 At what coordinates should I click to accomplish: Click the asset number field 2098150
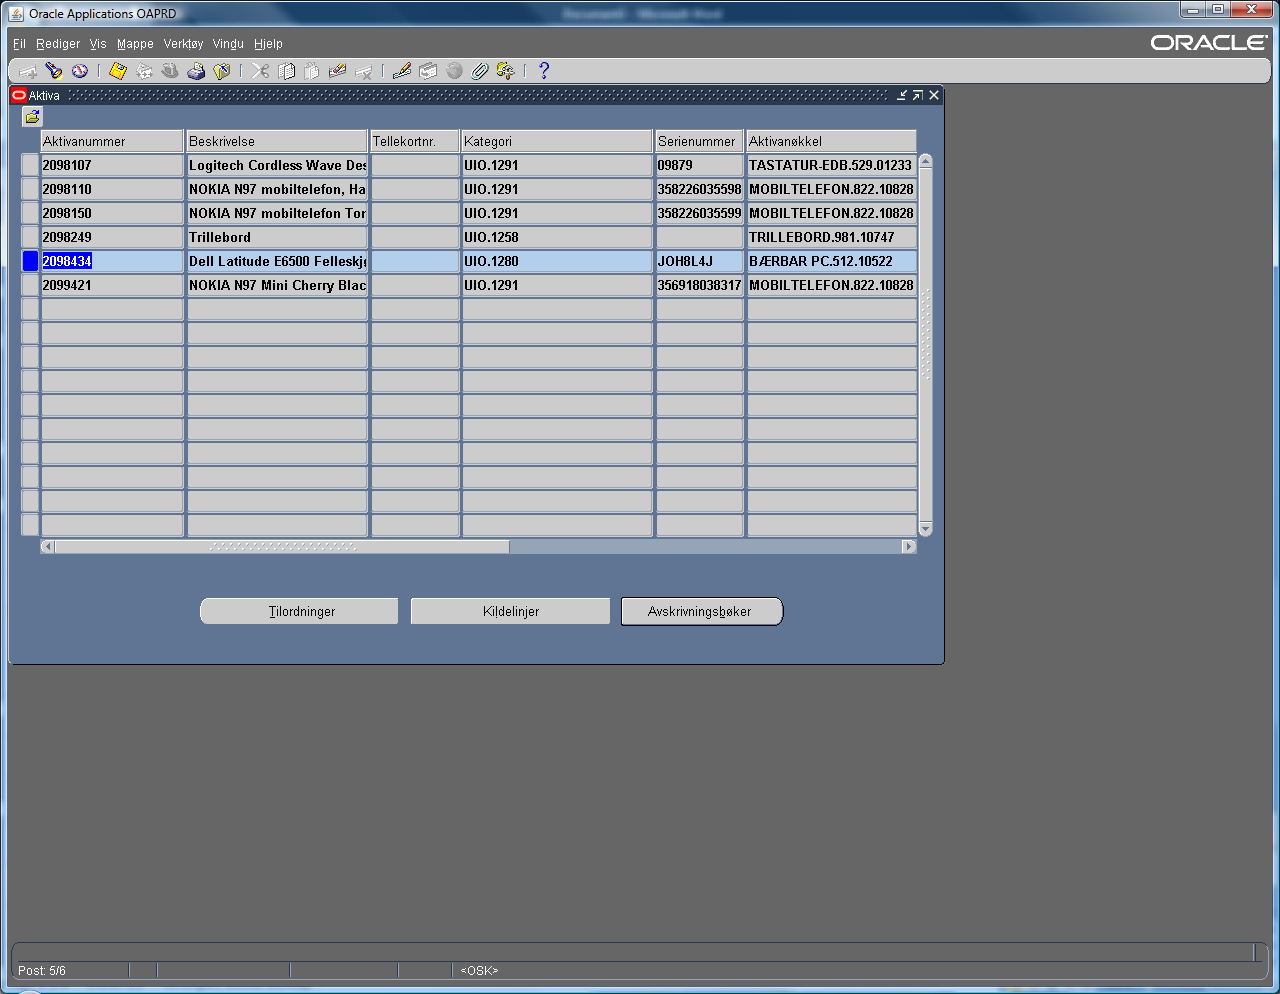[x=112, y=213]
